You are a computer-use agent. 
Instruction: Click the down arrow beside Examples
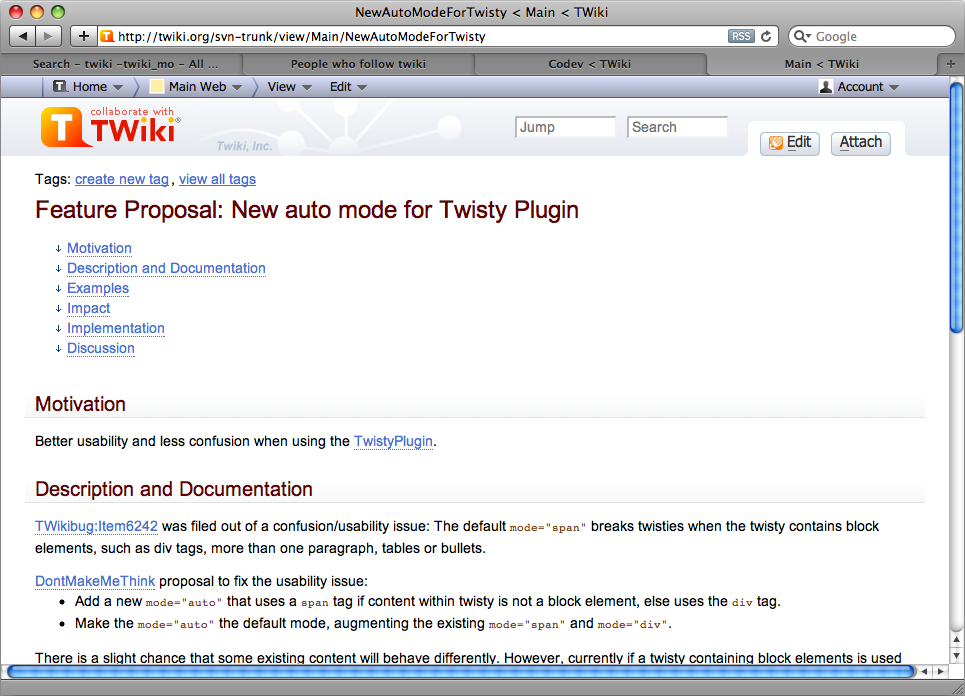coord(58,289)
